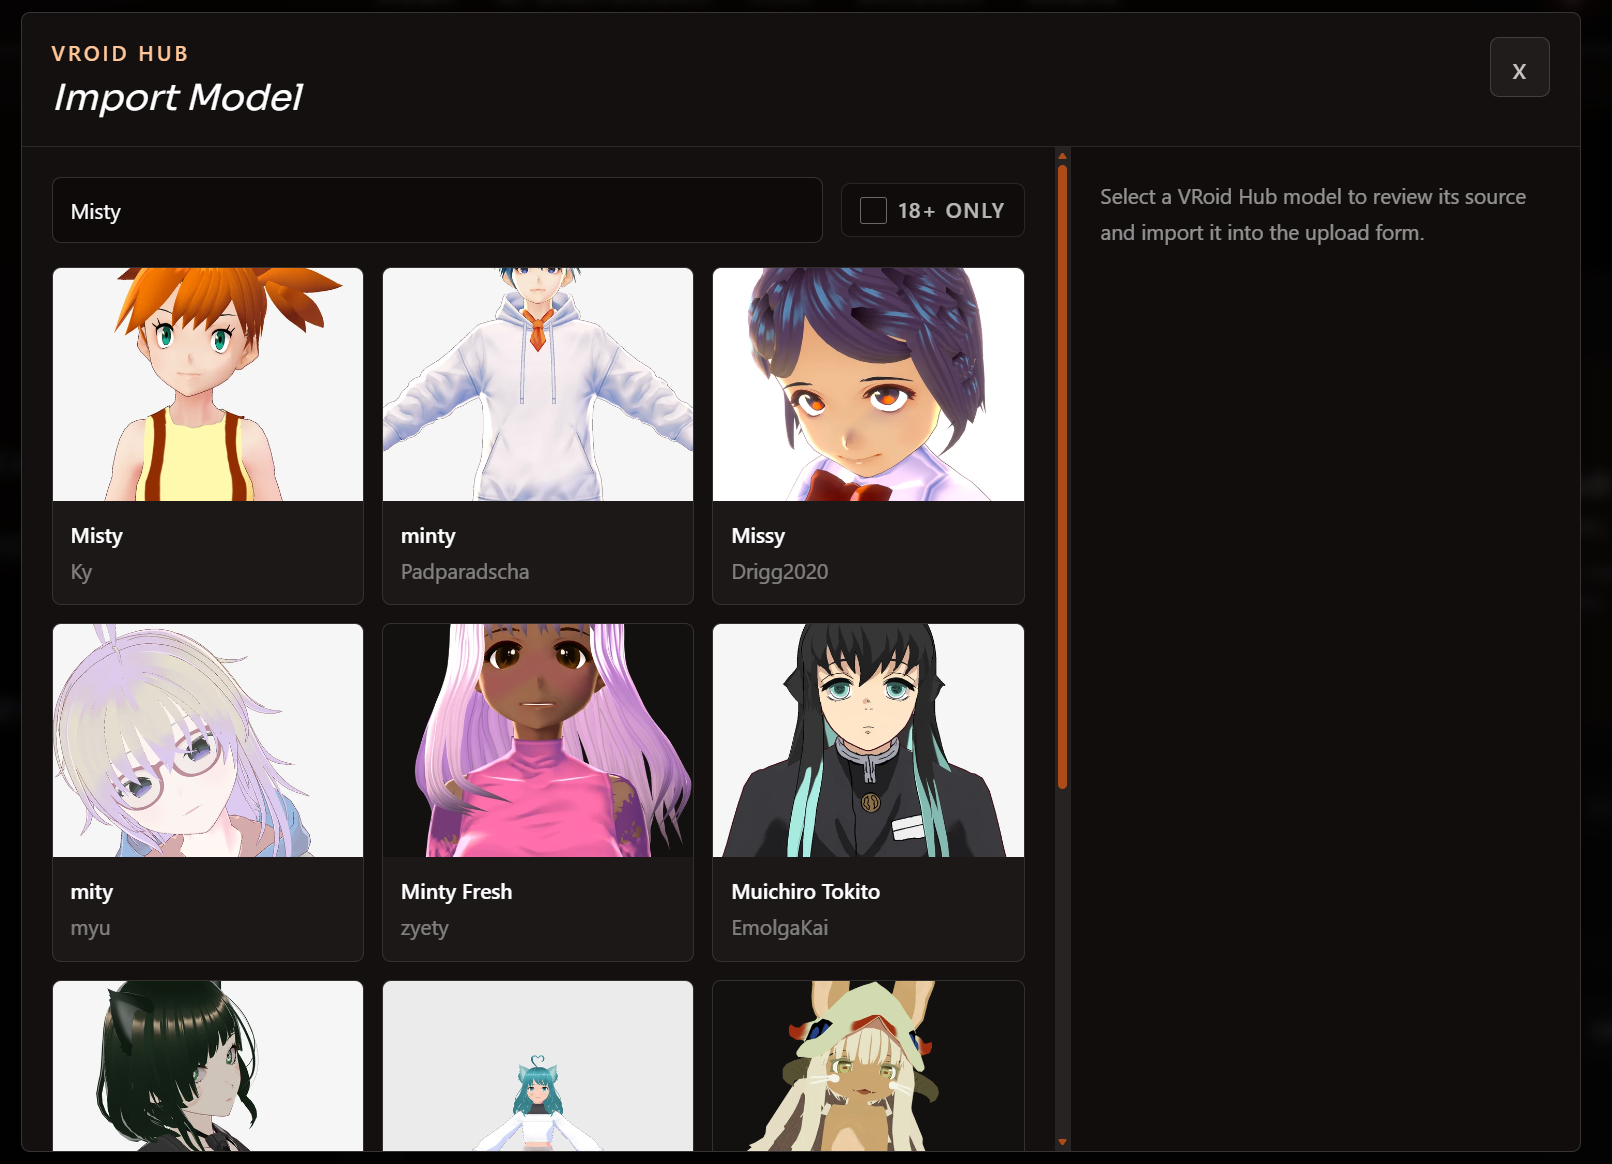Click the author name 'Ky'

81,572
